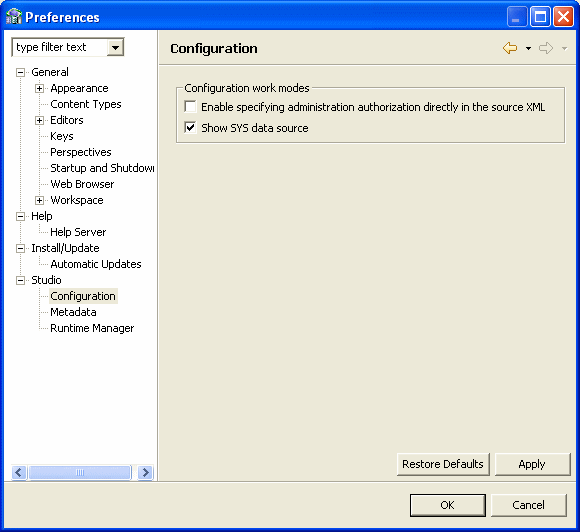
Task: Collapse the Studio tree node
Action: [x=21, y=280]
